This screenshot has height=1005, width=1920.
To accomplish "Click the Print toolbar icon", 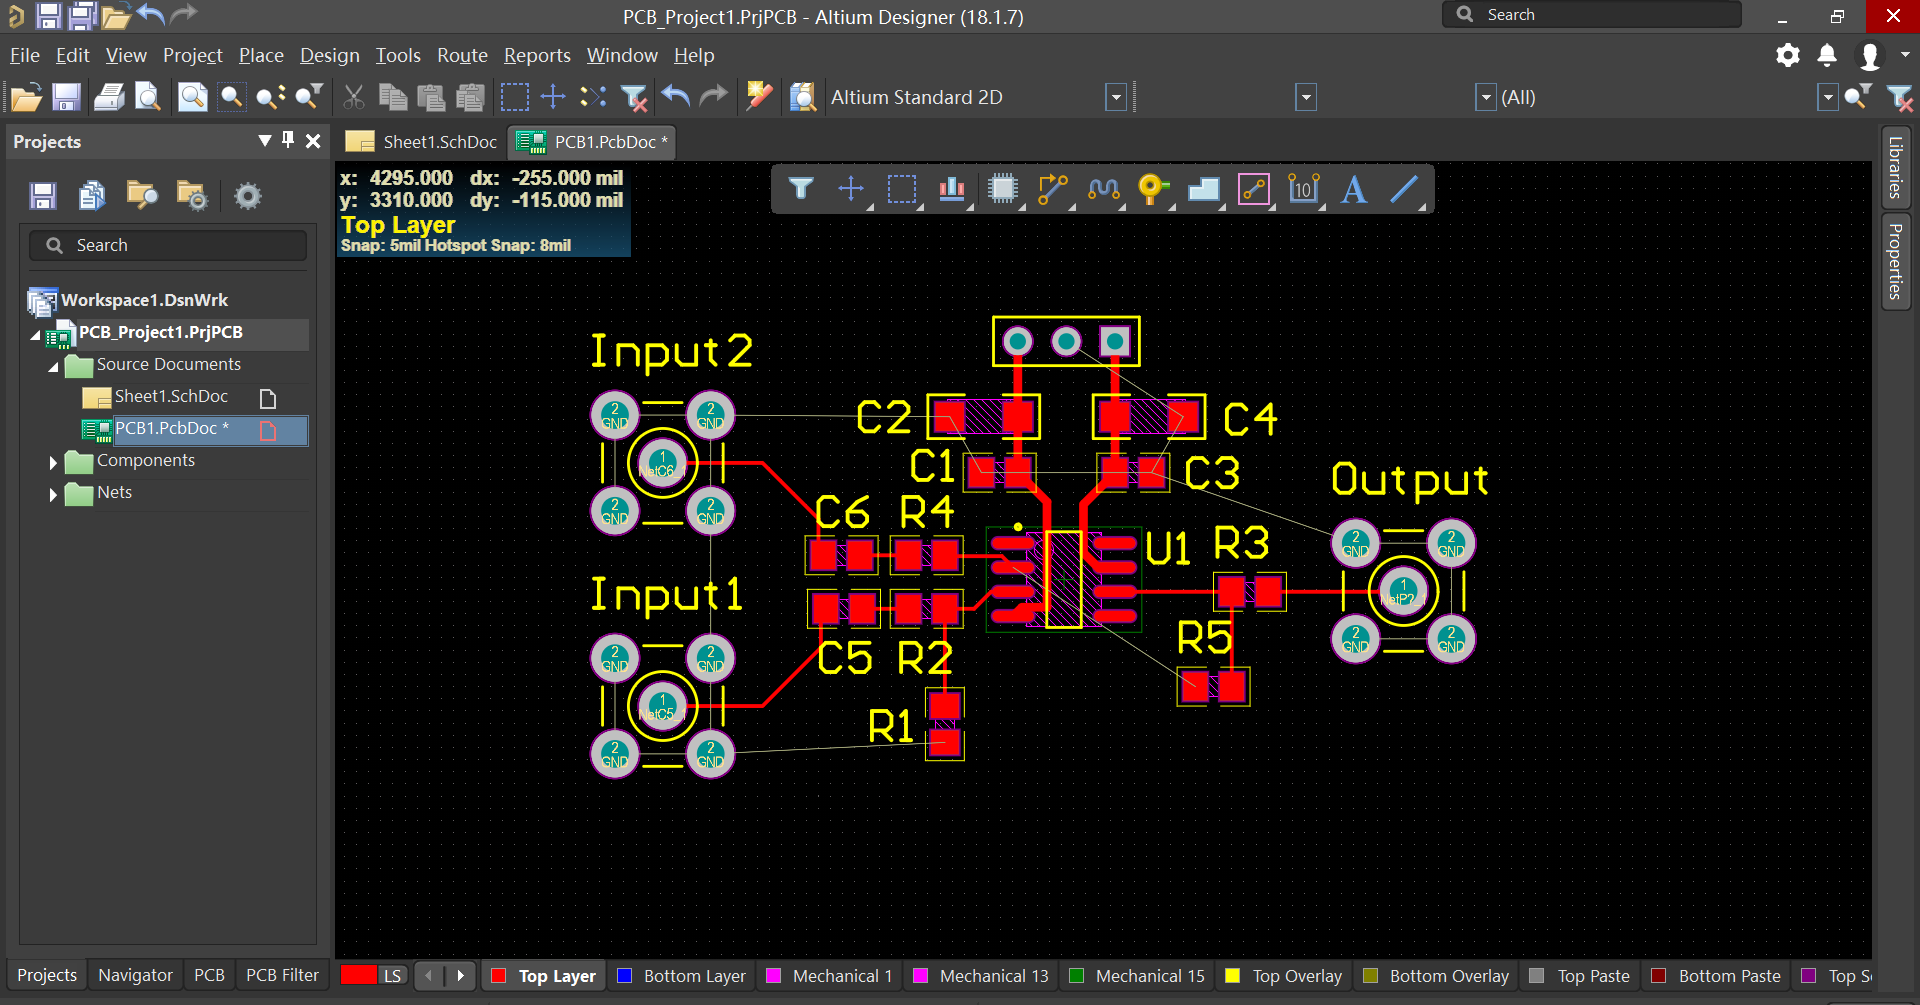I will 109,97.
